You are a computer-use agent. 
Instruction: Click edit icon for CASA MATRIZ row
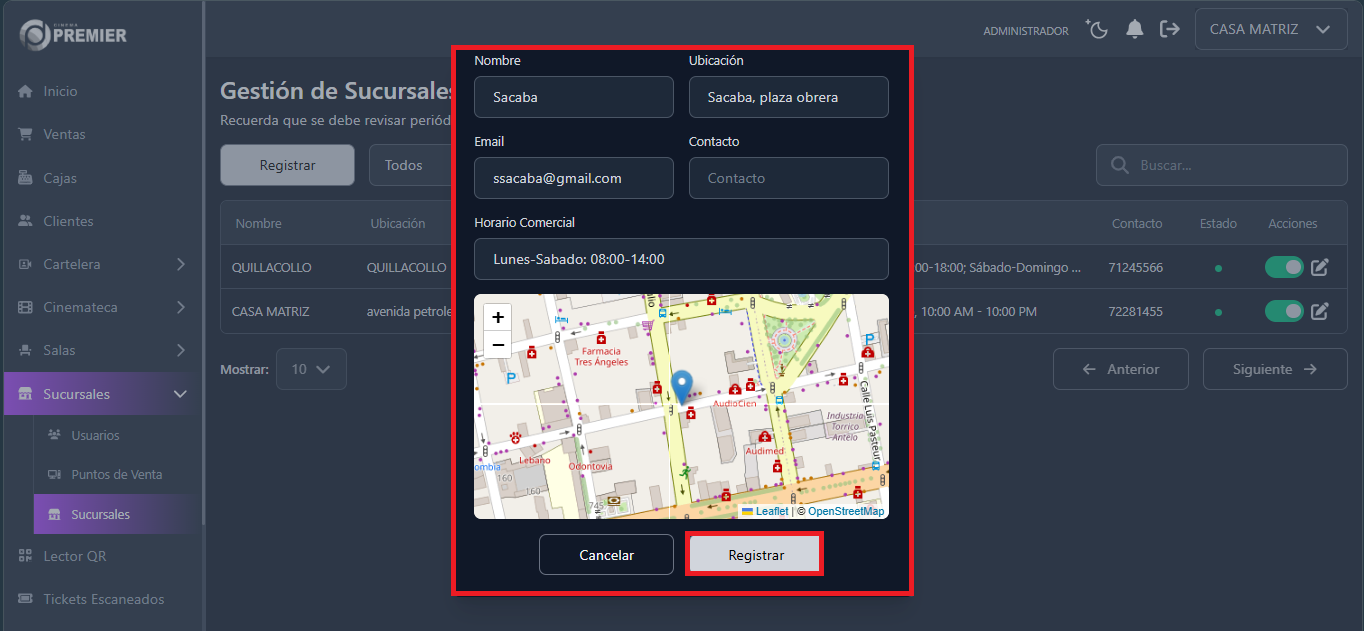[x=1319, y=312]
